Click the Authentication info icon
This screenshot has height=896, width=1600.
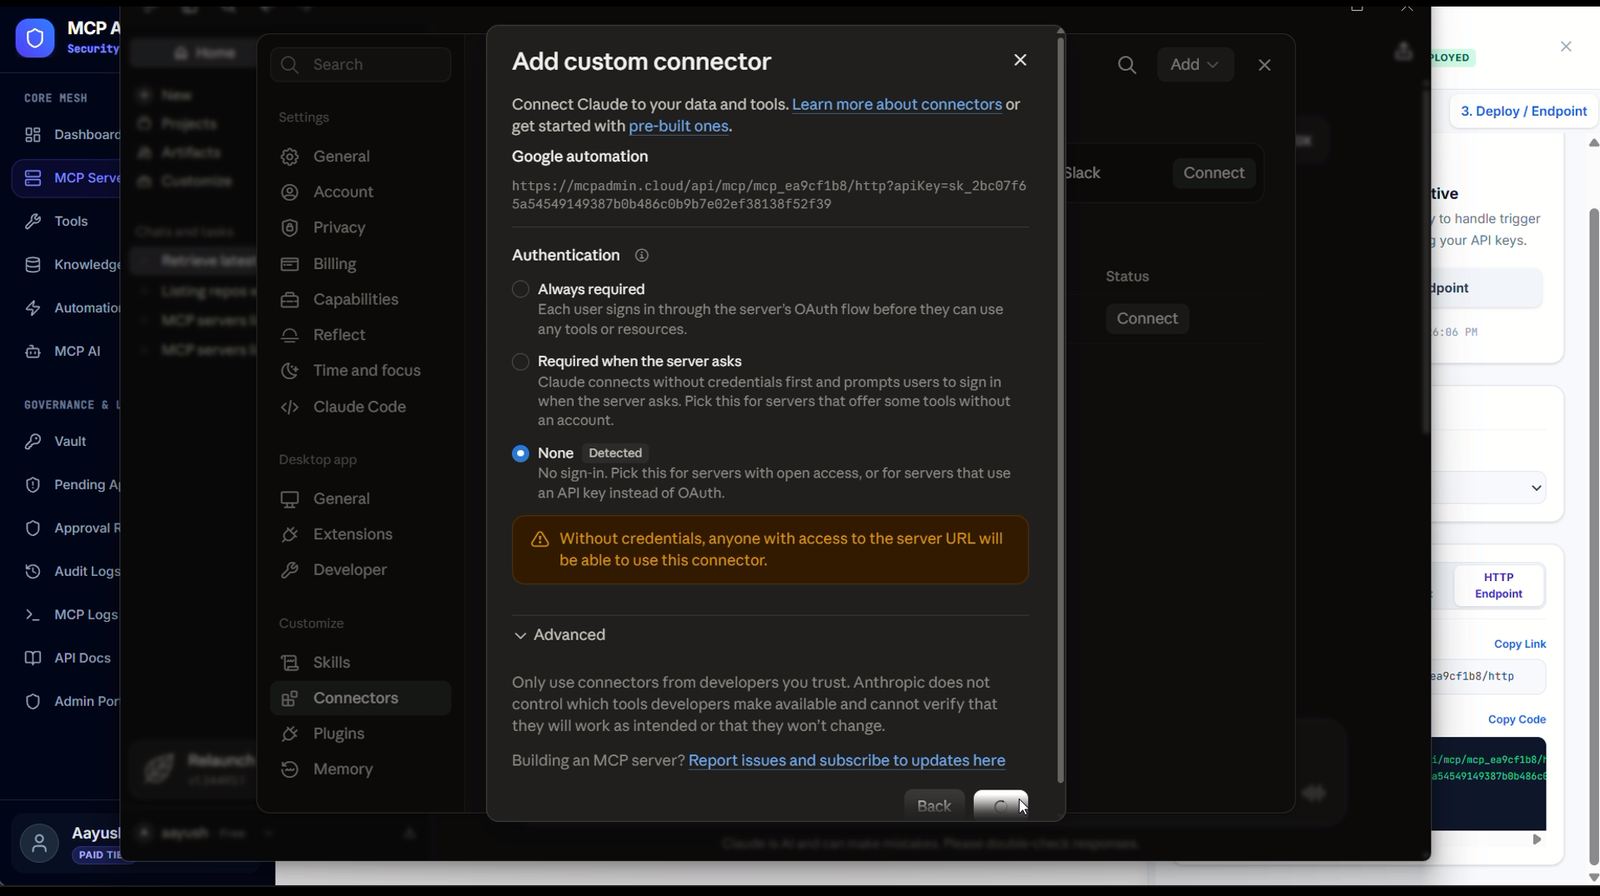point(642,255)
